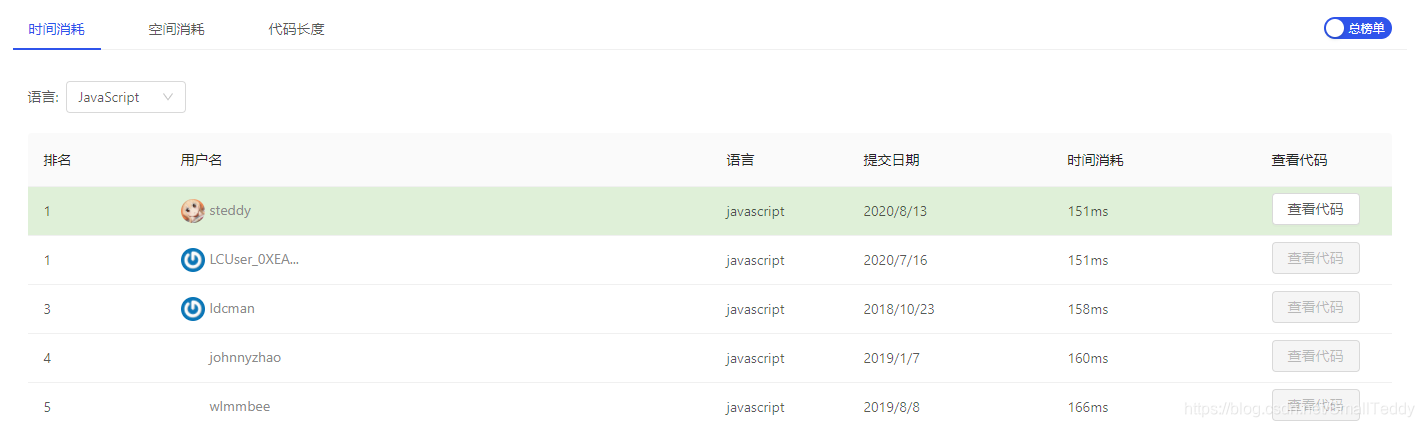
Task: Open user steddy's name link
Action: (x=230, y=211)
